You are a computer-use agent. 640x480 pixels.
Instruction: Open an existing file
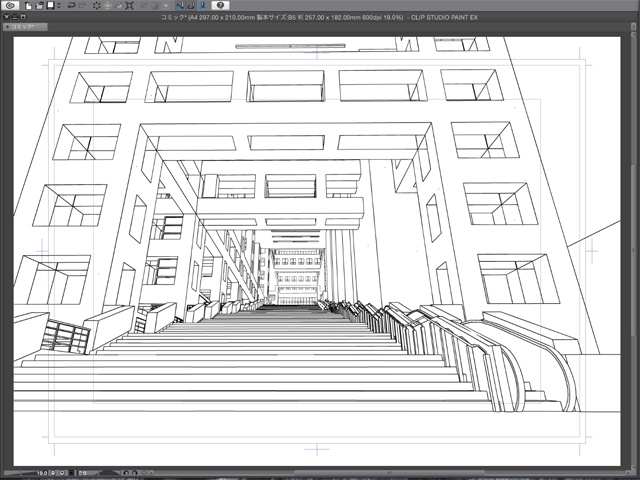click(39, 6)
